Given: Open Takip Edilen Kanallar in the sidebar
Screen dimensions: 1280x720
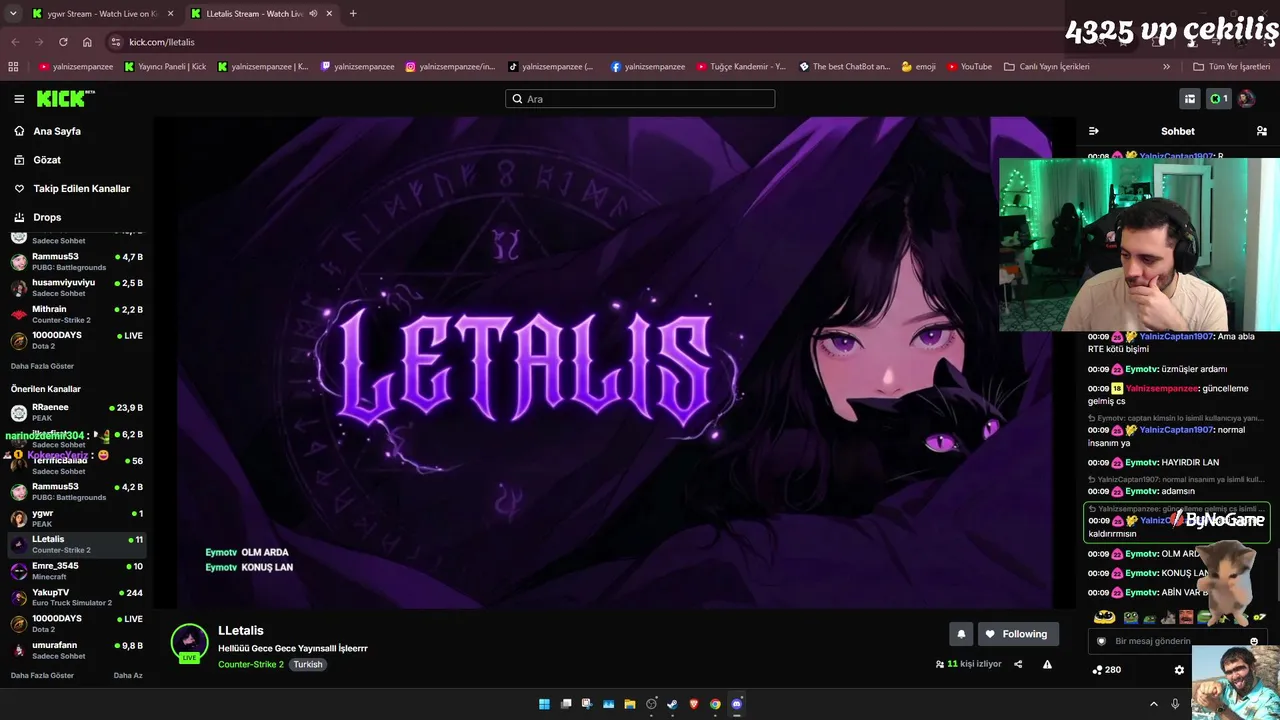Looking at the screenshot, I should coord(81,188).
